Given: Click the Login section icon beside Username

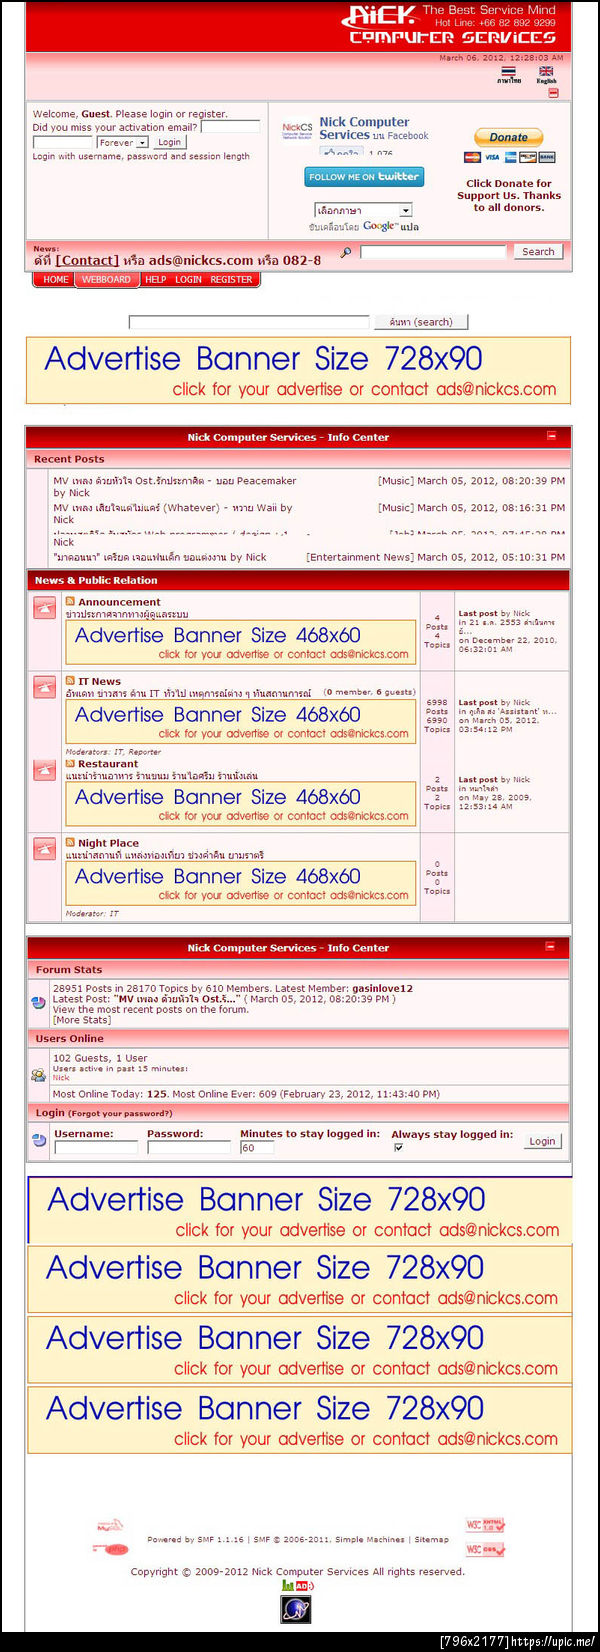Looking at the screenshot, I should 39,1140.
